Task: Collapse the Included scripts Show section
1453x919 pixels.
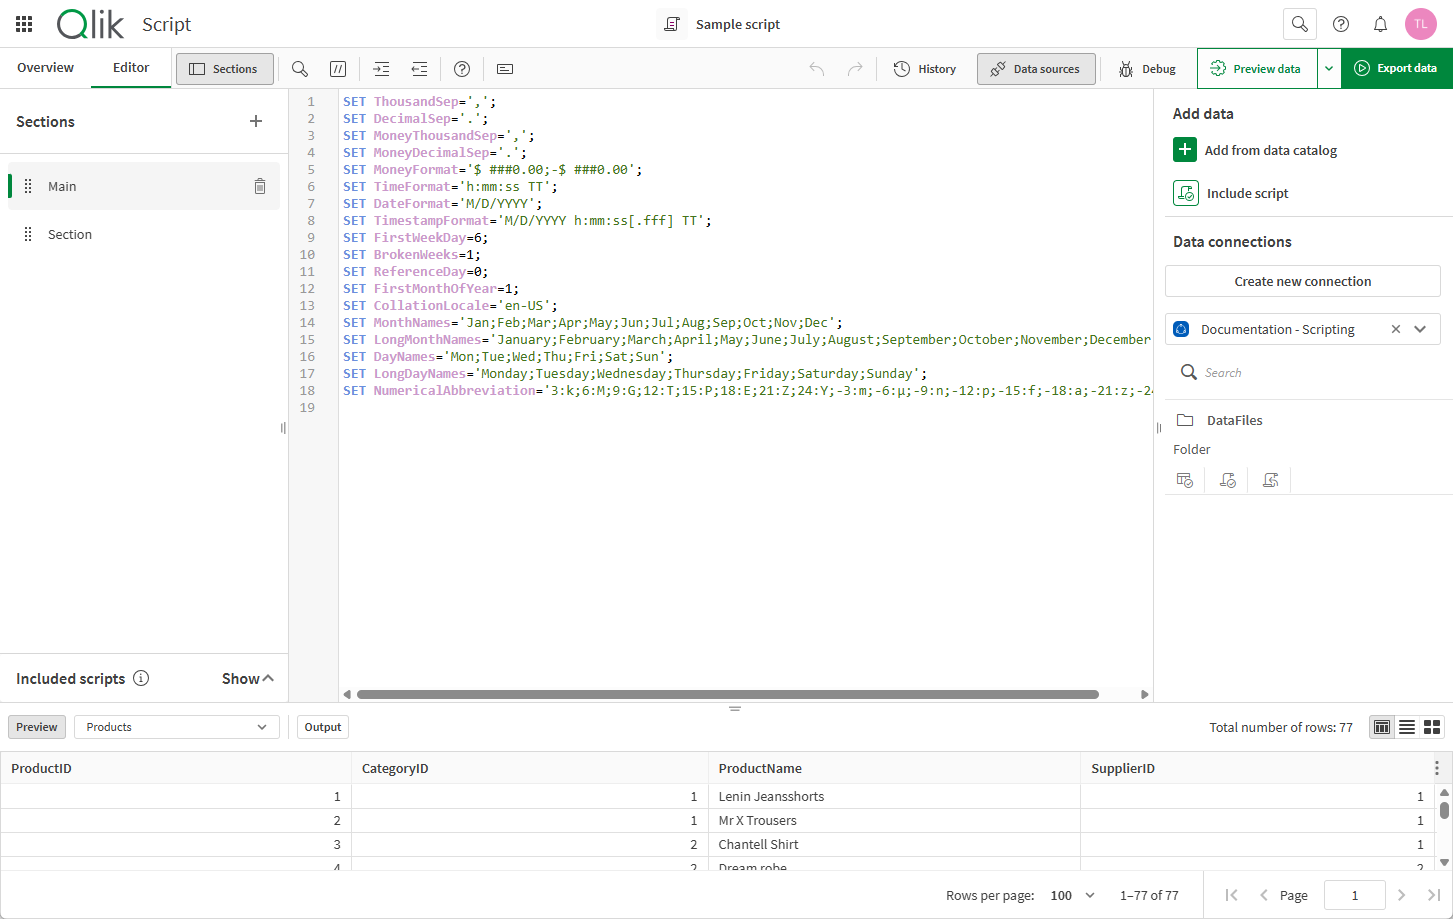Action: point(246,678)
